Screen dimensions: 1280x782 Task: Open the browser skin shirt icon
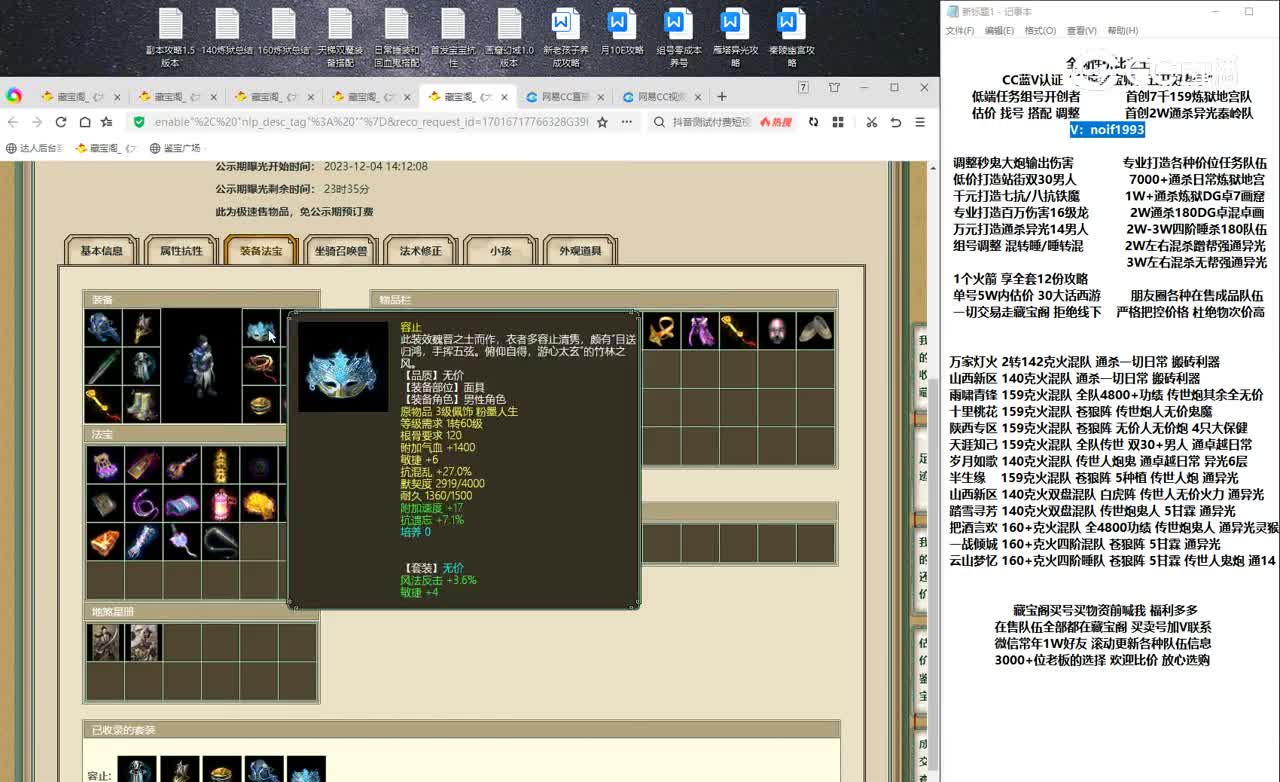pyautogui.click(x=834, y=88)
